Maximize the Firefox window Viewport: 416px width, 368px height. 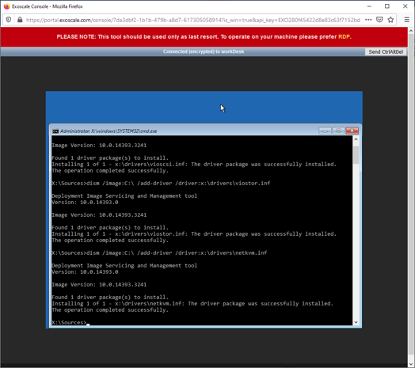387,6
